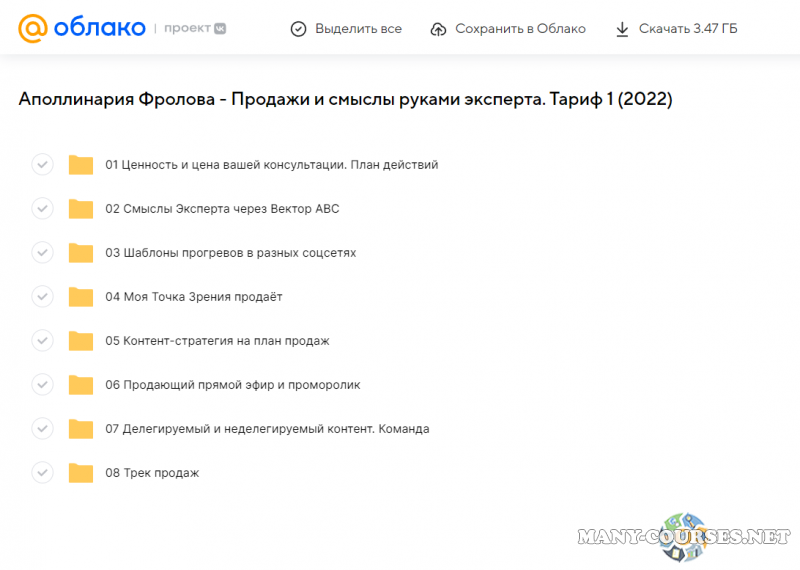Download all with Скачать 3.47 ГБ
800x570 pixels.
pos(687,29)
